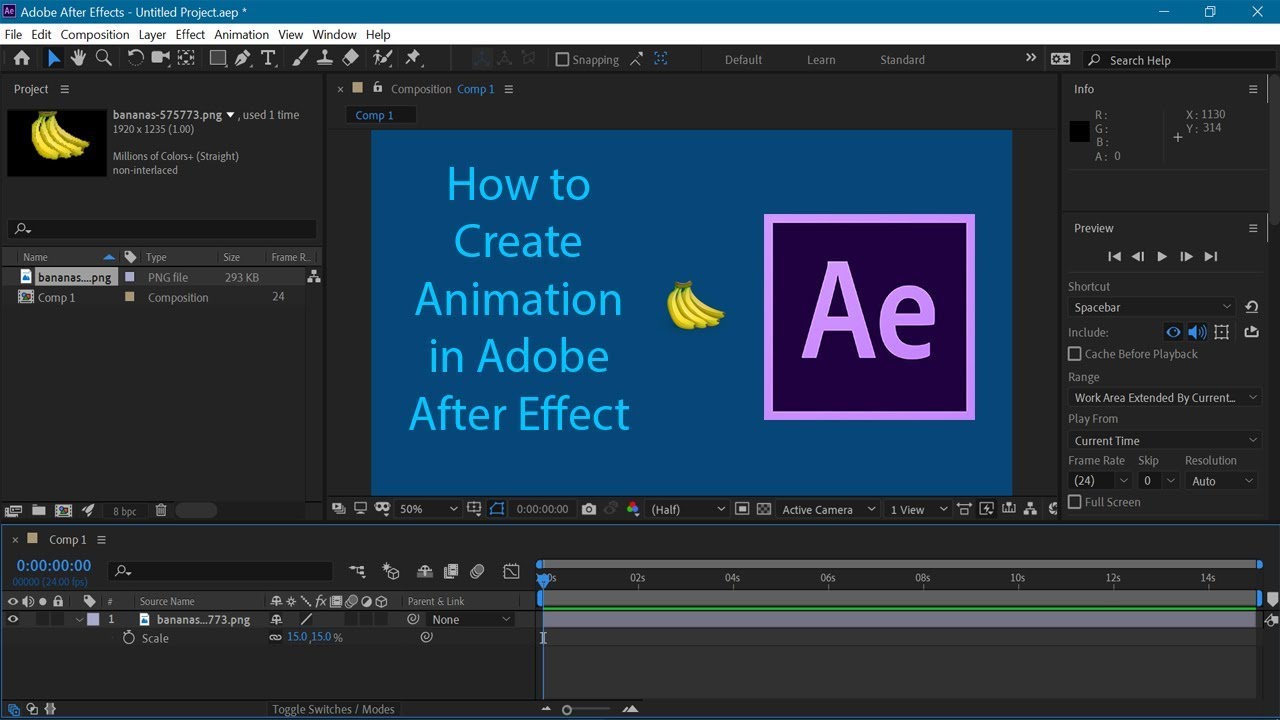Viewport: 1280px width, 720px height.
Task: Select the Zoom tool magnifier
Action: (x=103, y=59)
